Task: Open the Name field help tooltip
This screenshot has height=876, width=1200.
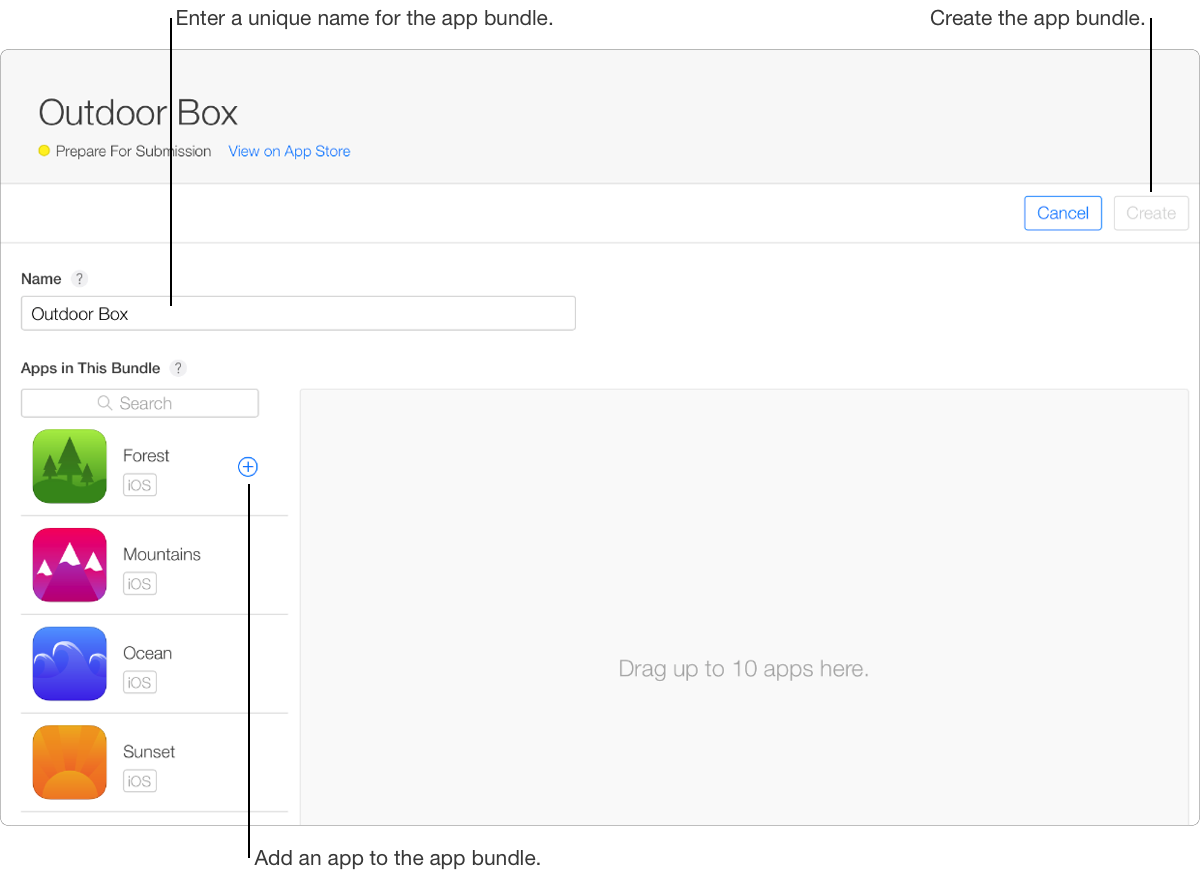Action: pyautogui.click(x=79, y=279)
